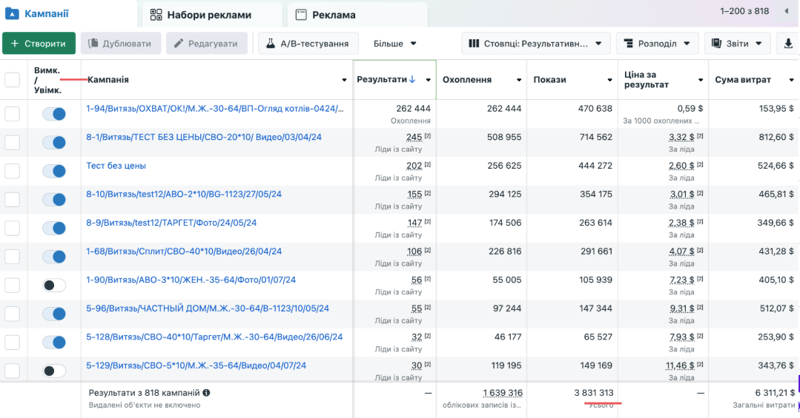Open campaign '8-9/Витязь/test12/ТАРГЕТ/Фото' link
This screenshot has height=418, width=800.
pyautogui.click(x=171, y=223)
